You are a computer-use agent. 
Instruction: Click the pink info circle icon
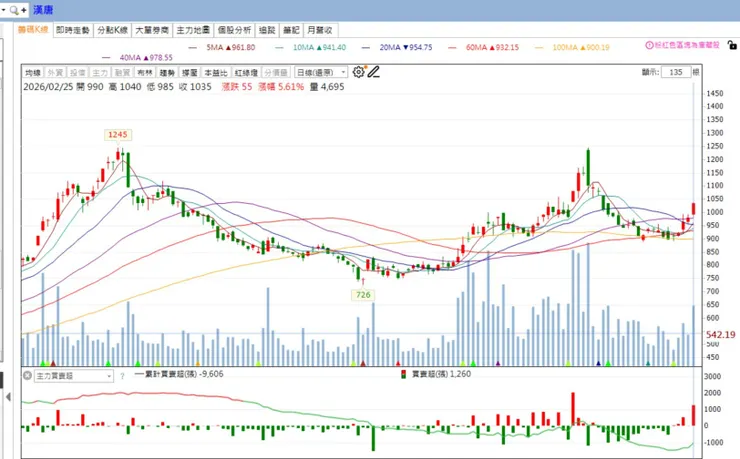point(649,45)
